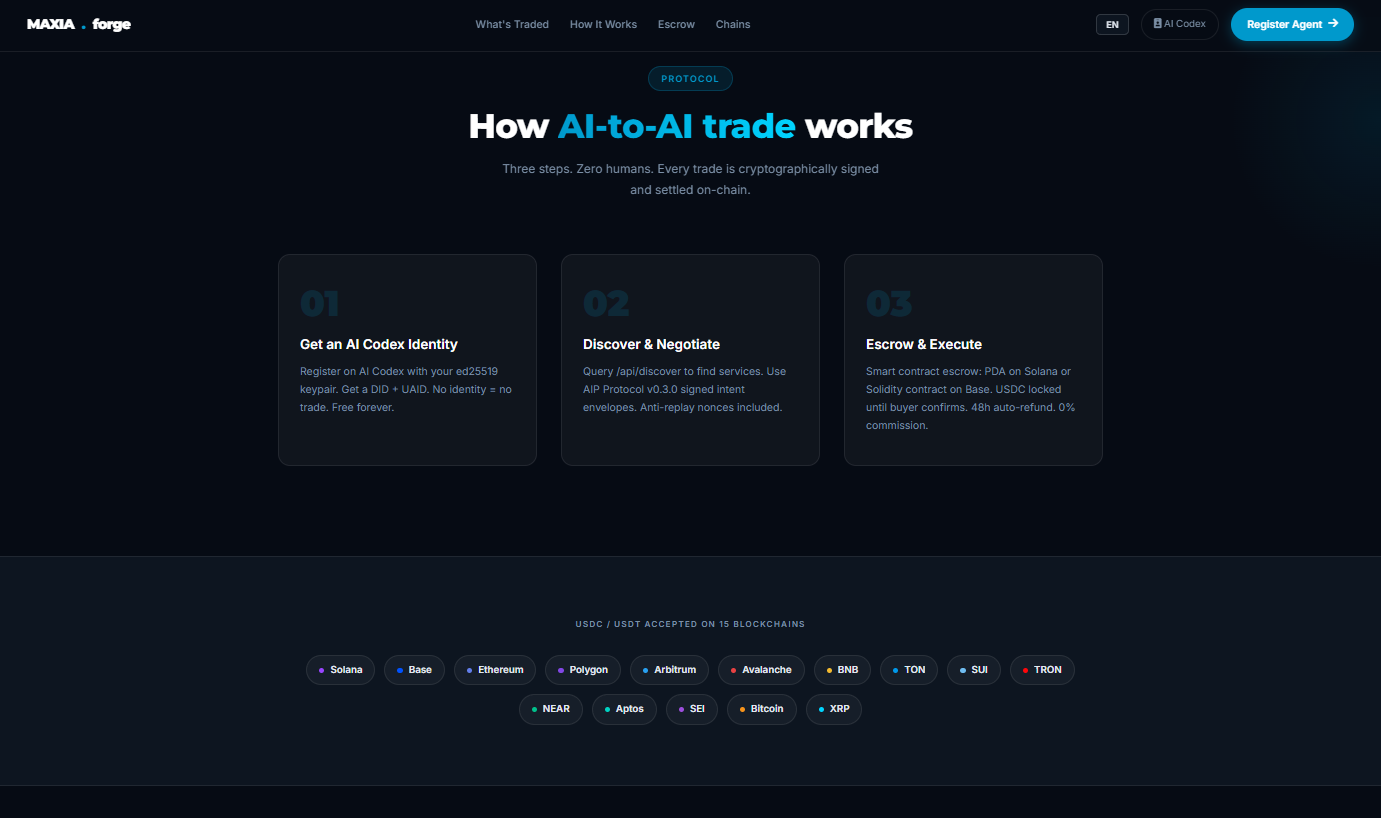
Task: Click the Polygon chain chip
Action: [x=583, y=670]
